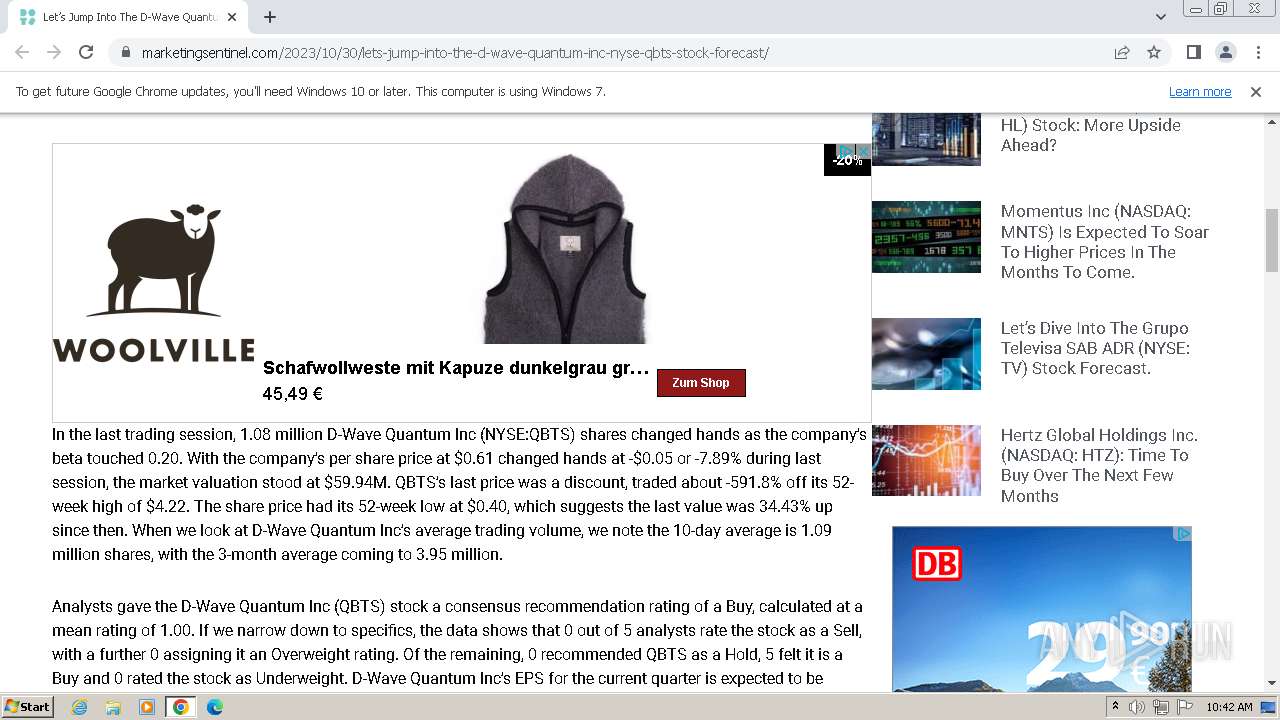Image resolution: width=1280 pixels, height=720 pixels.
Task: Open Grupo Televisa SAB ADR stock forecast link
Action: (x=1095, y=348)
